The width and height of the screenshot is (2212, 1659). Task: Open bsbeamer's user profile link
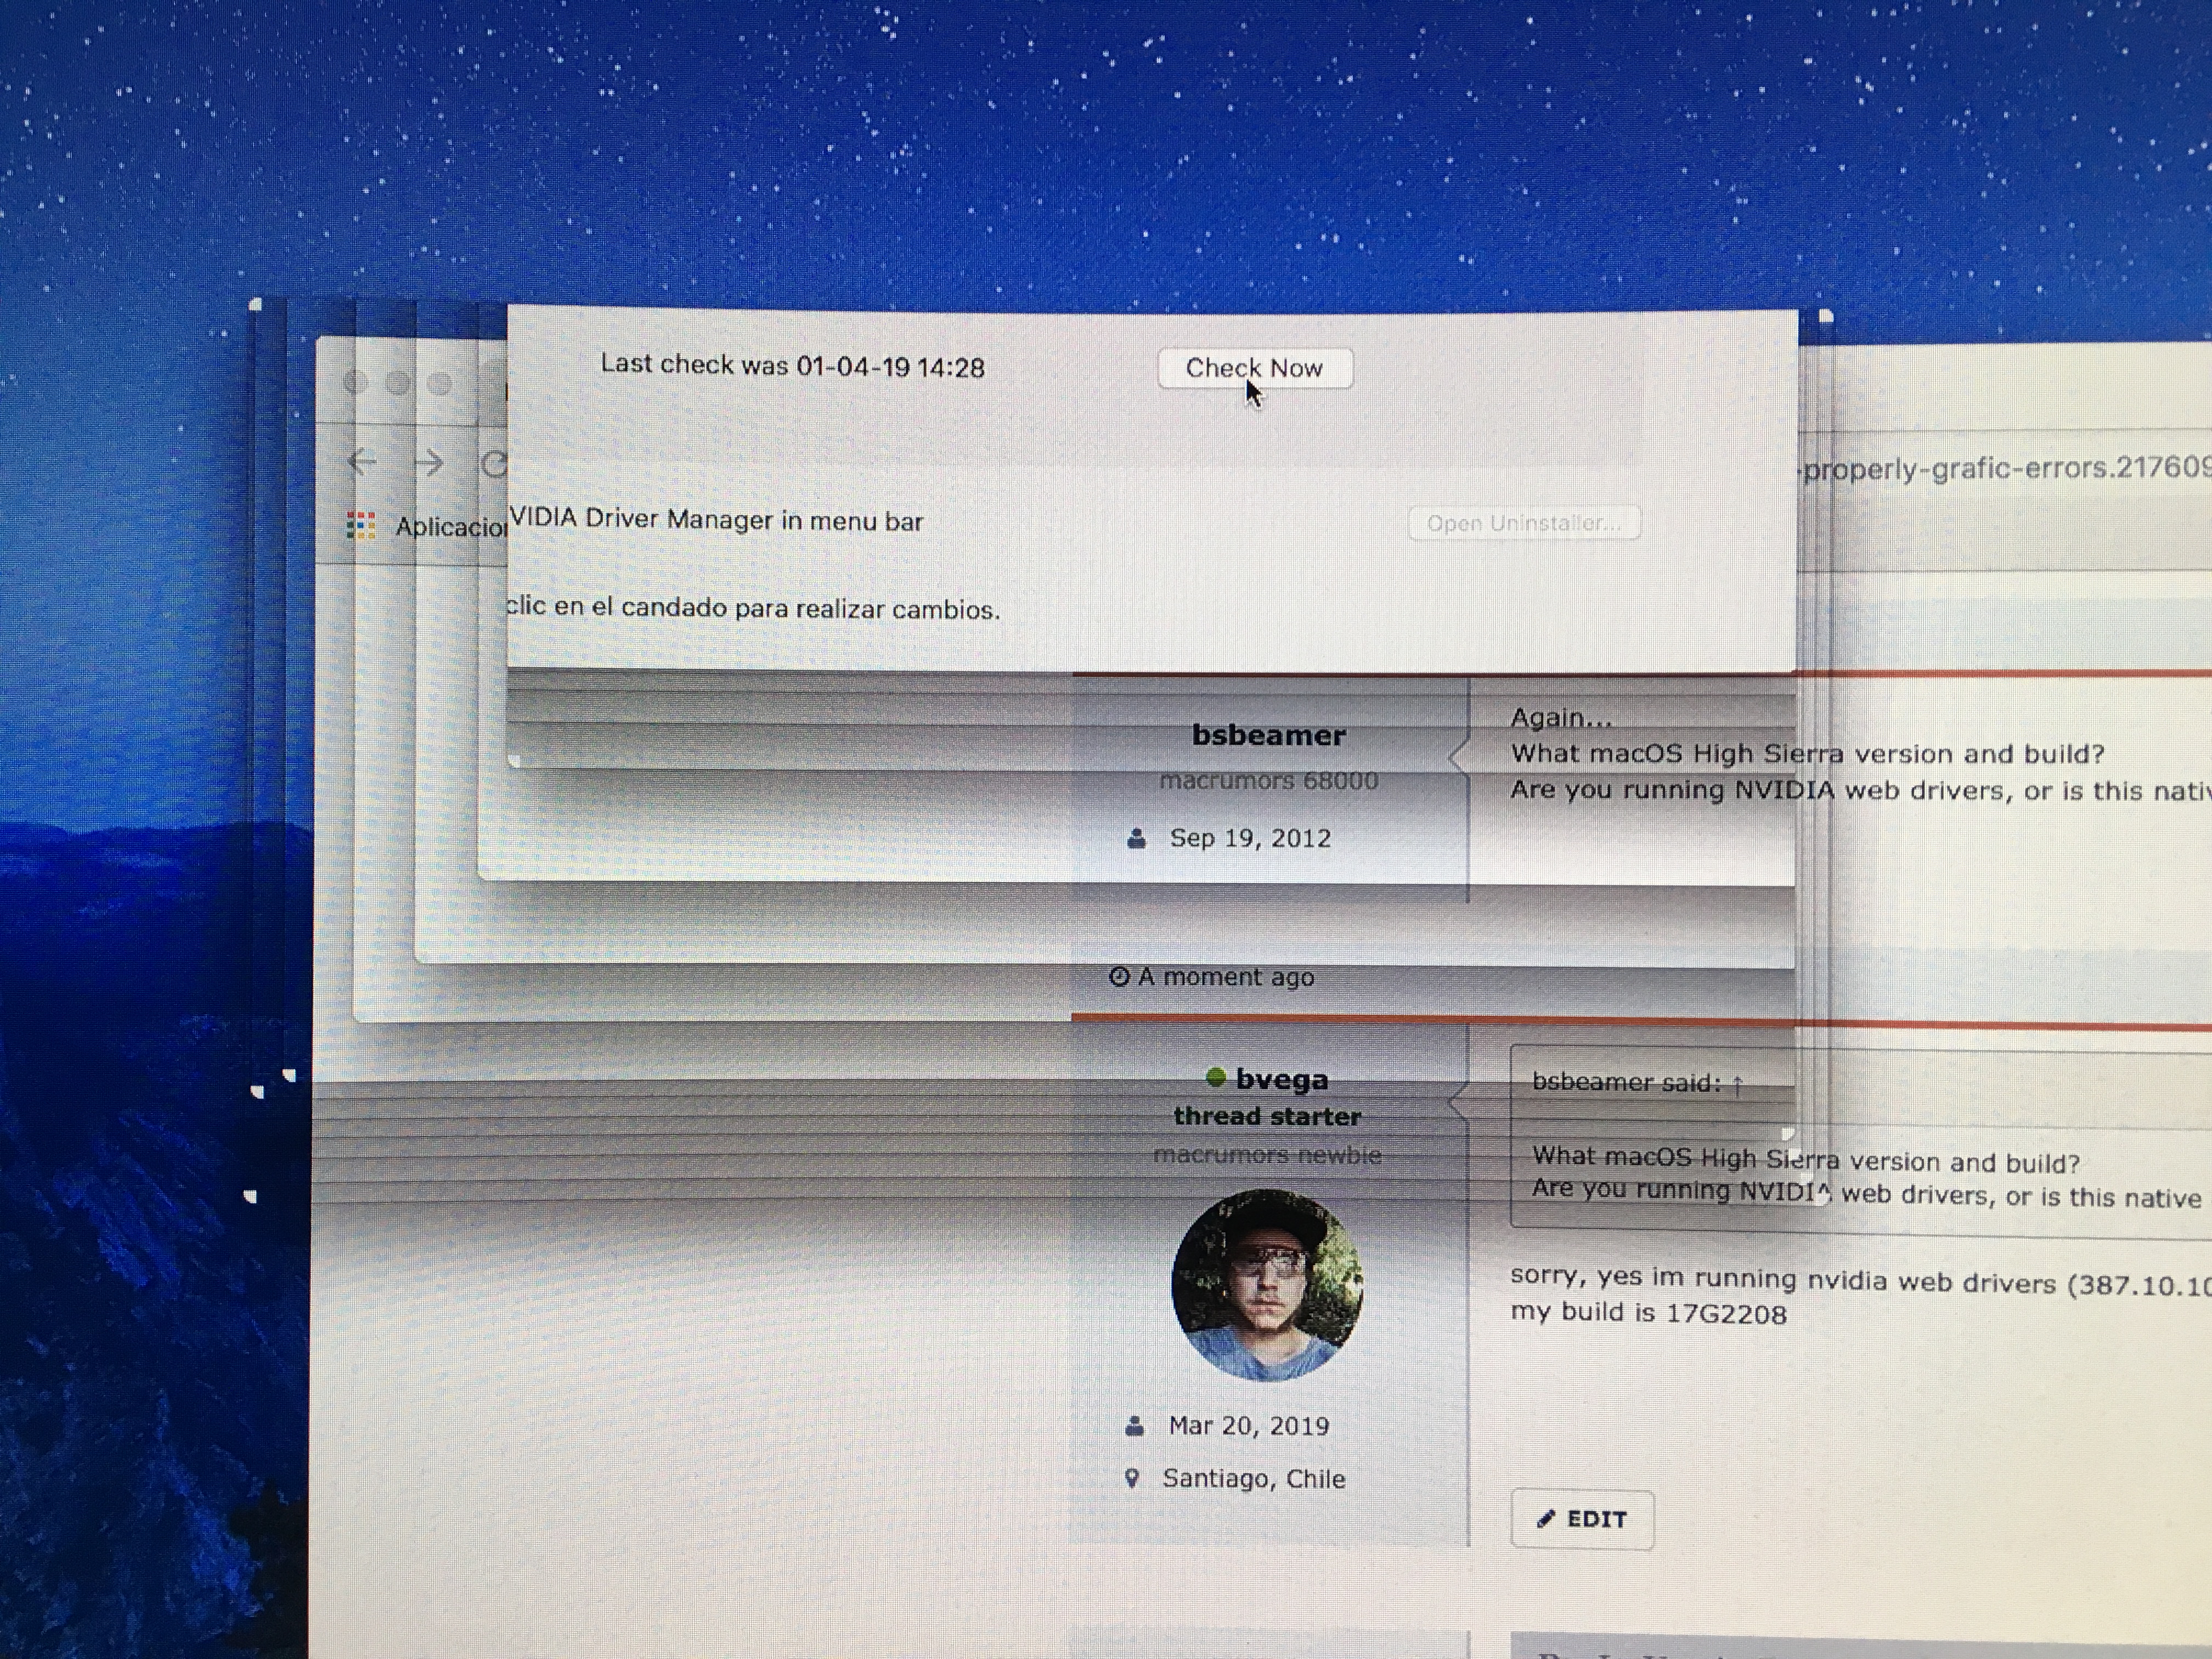pos(1268,735)
